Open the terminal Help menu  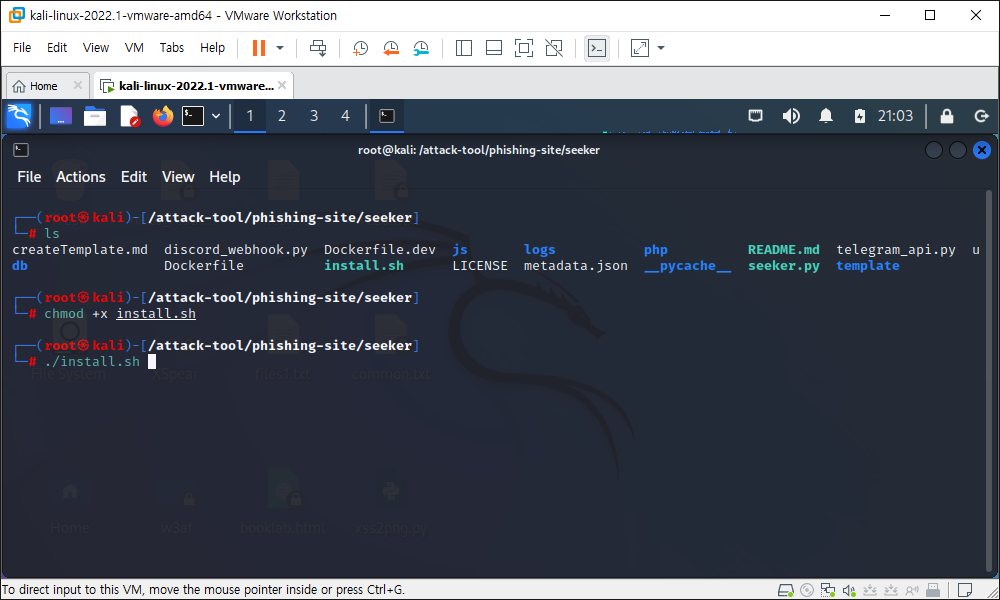tap(224, 177)
